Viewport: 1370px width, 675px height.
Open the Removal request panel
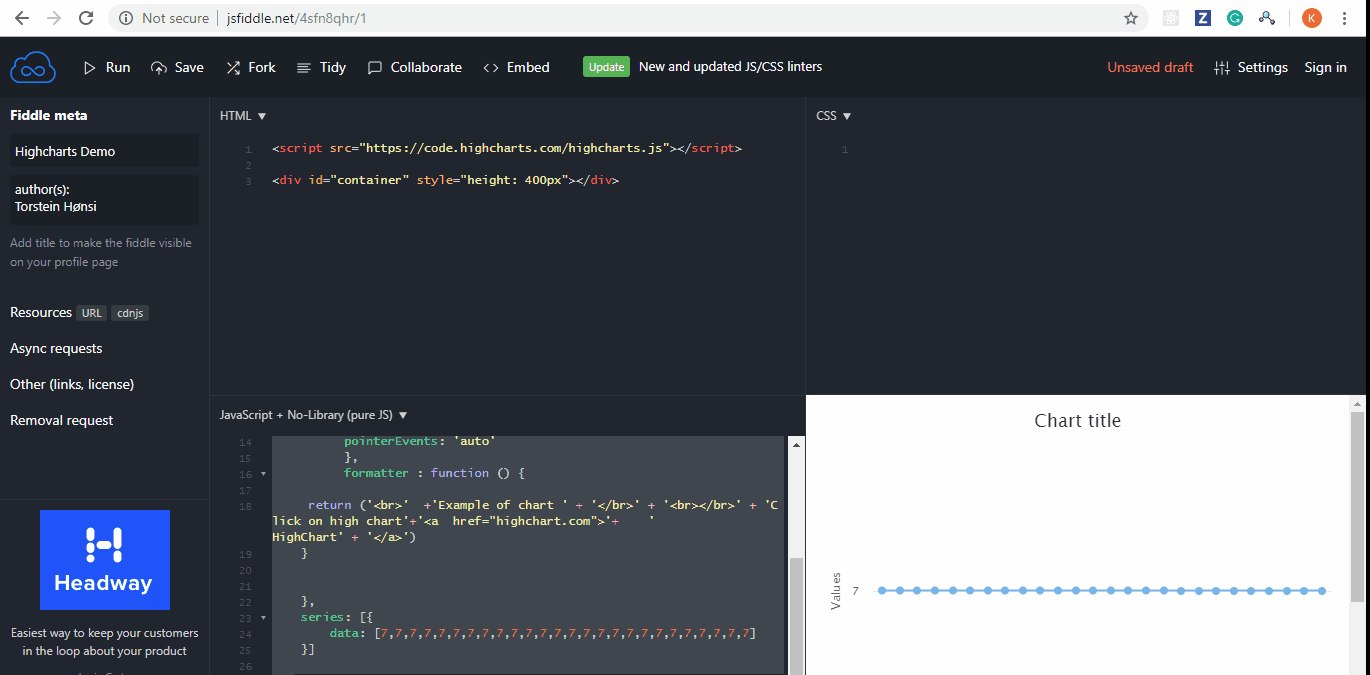pos(61,420)
